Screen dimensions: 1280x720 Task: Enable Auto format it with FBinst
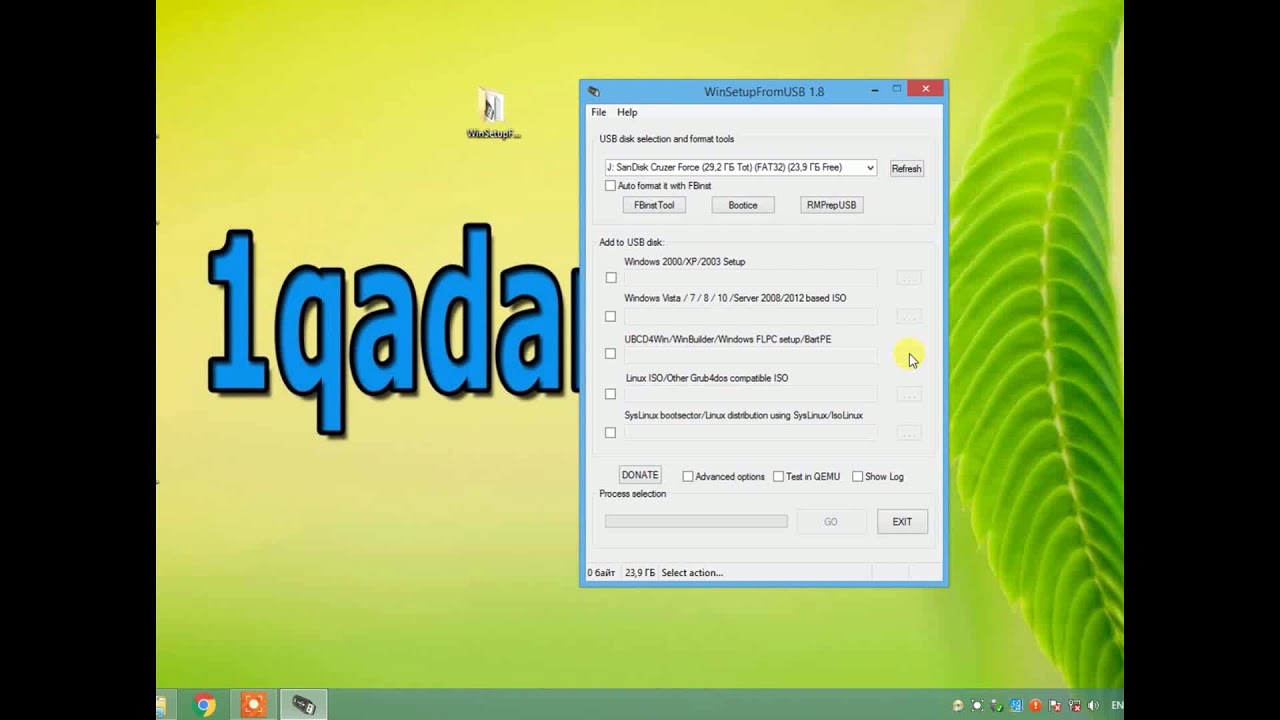[610, 186]
